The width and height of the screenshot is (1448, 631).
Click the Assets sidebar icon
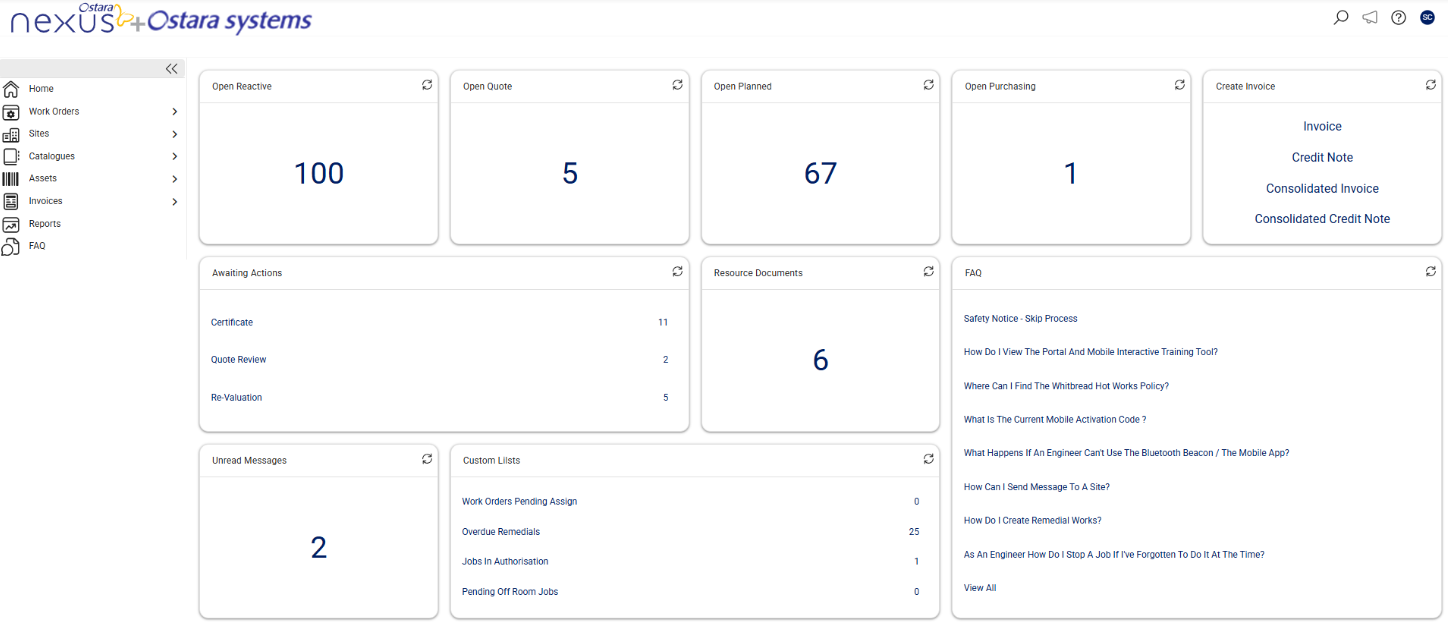pos(11,178)
